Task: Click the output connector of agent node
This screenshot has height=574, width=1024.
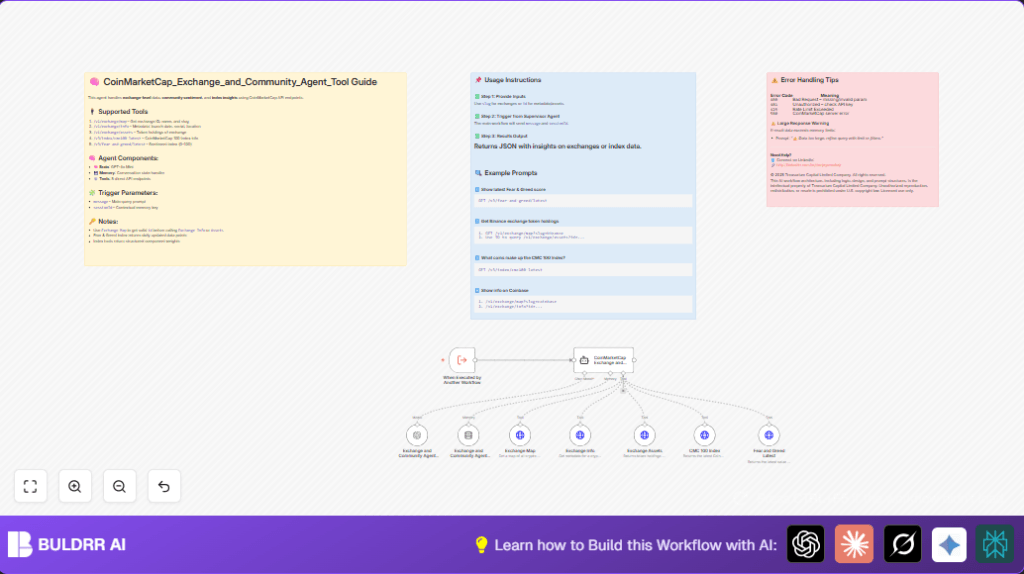Action: click(634, 360)
